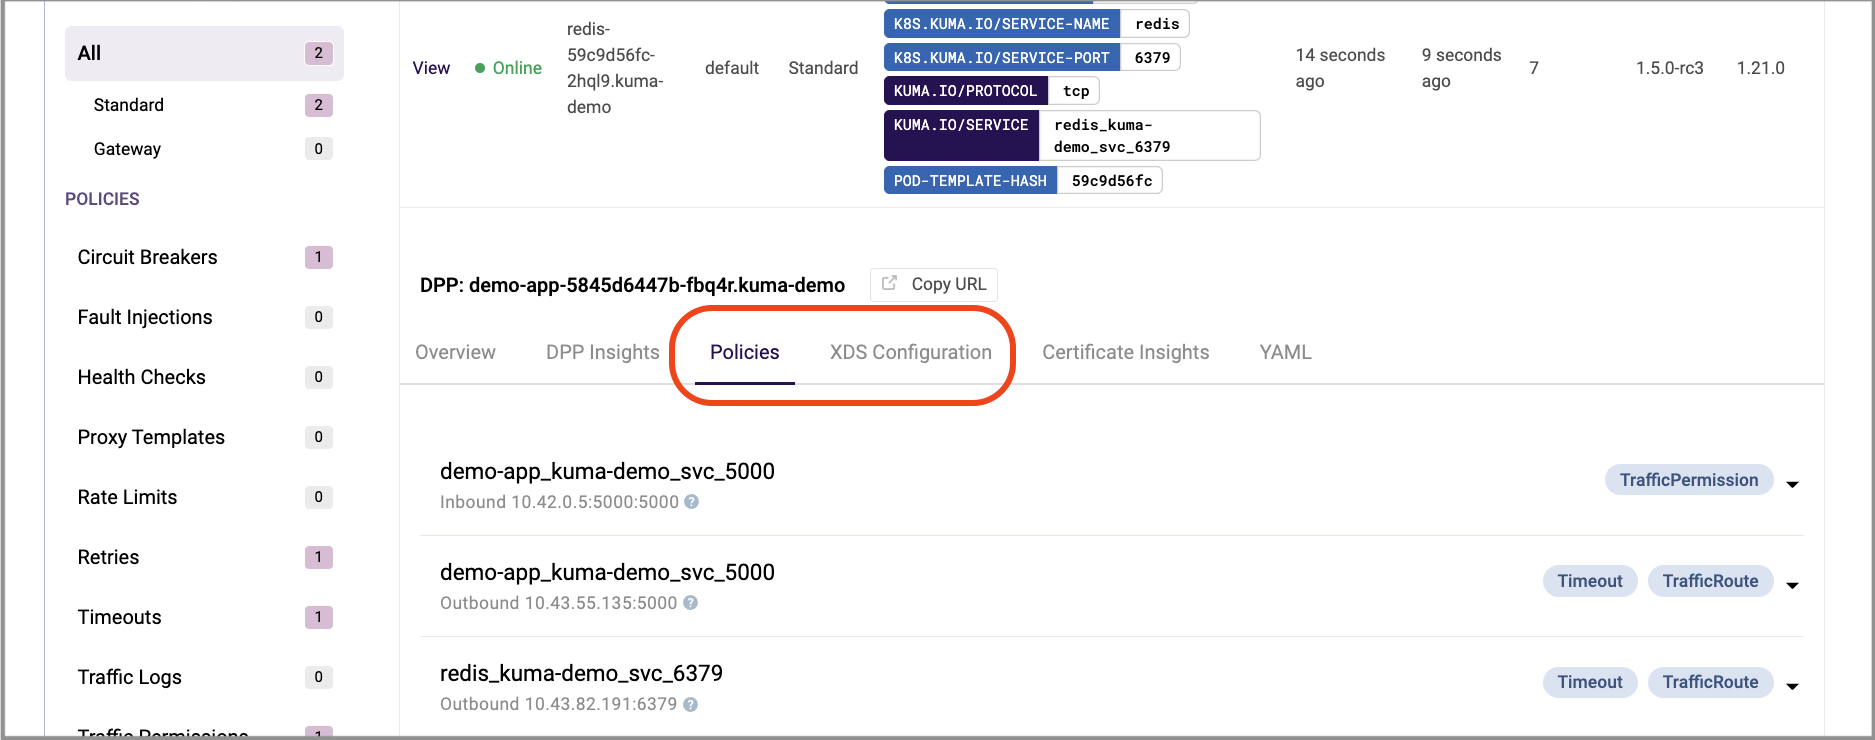Click help icon next to Outbound 10.43.55.135:5000
The image size is (1875, 740).
[690, 603]
